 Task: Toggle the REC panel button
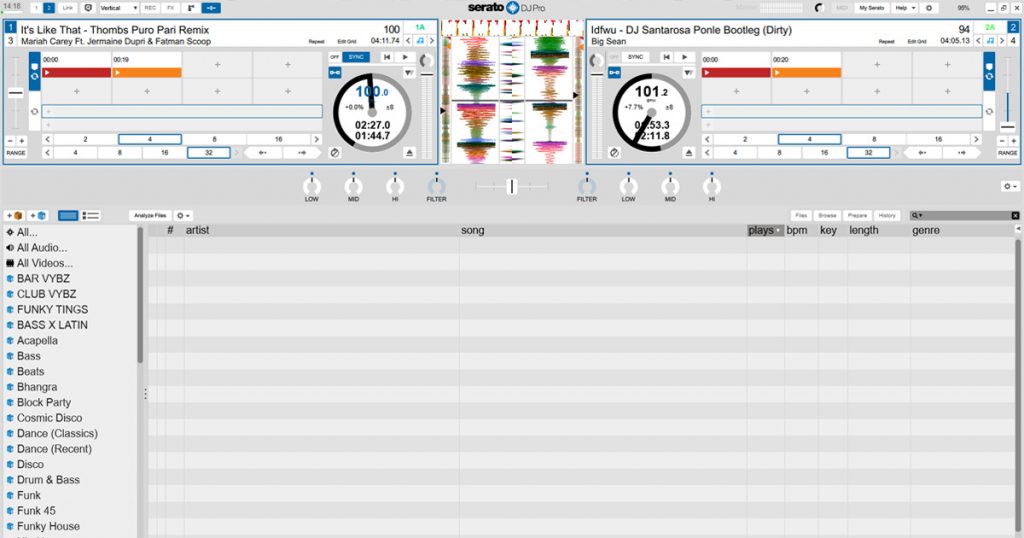[149, 7]
